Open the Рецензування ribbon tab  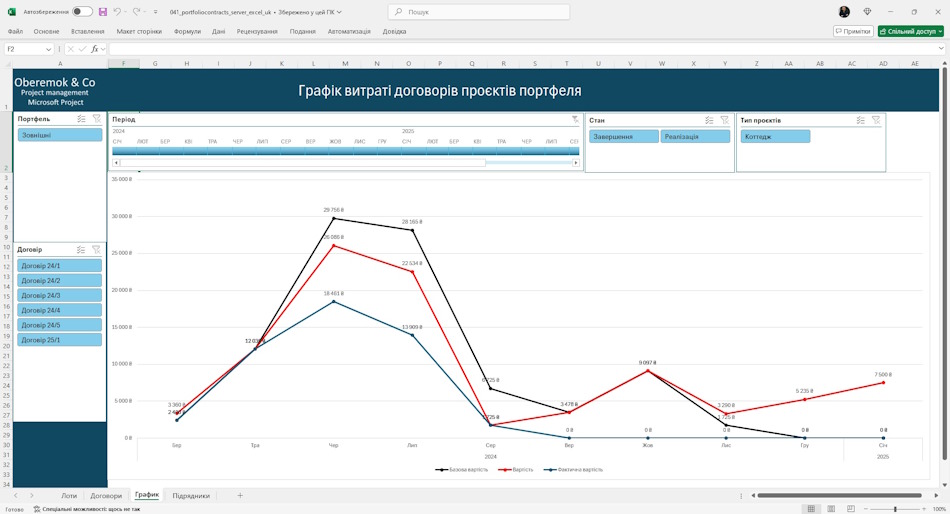pos(257,31)
